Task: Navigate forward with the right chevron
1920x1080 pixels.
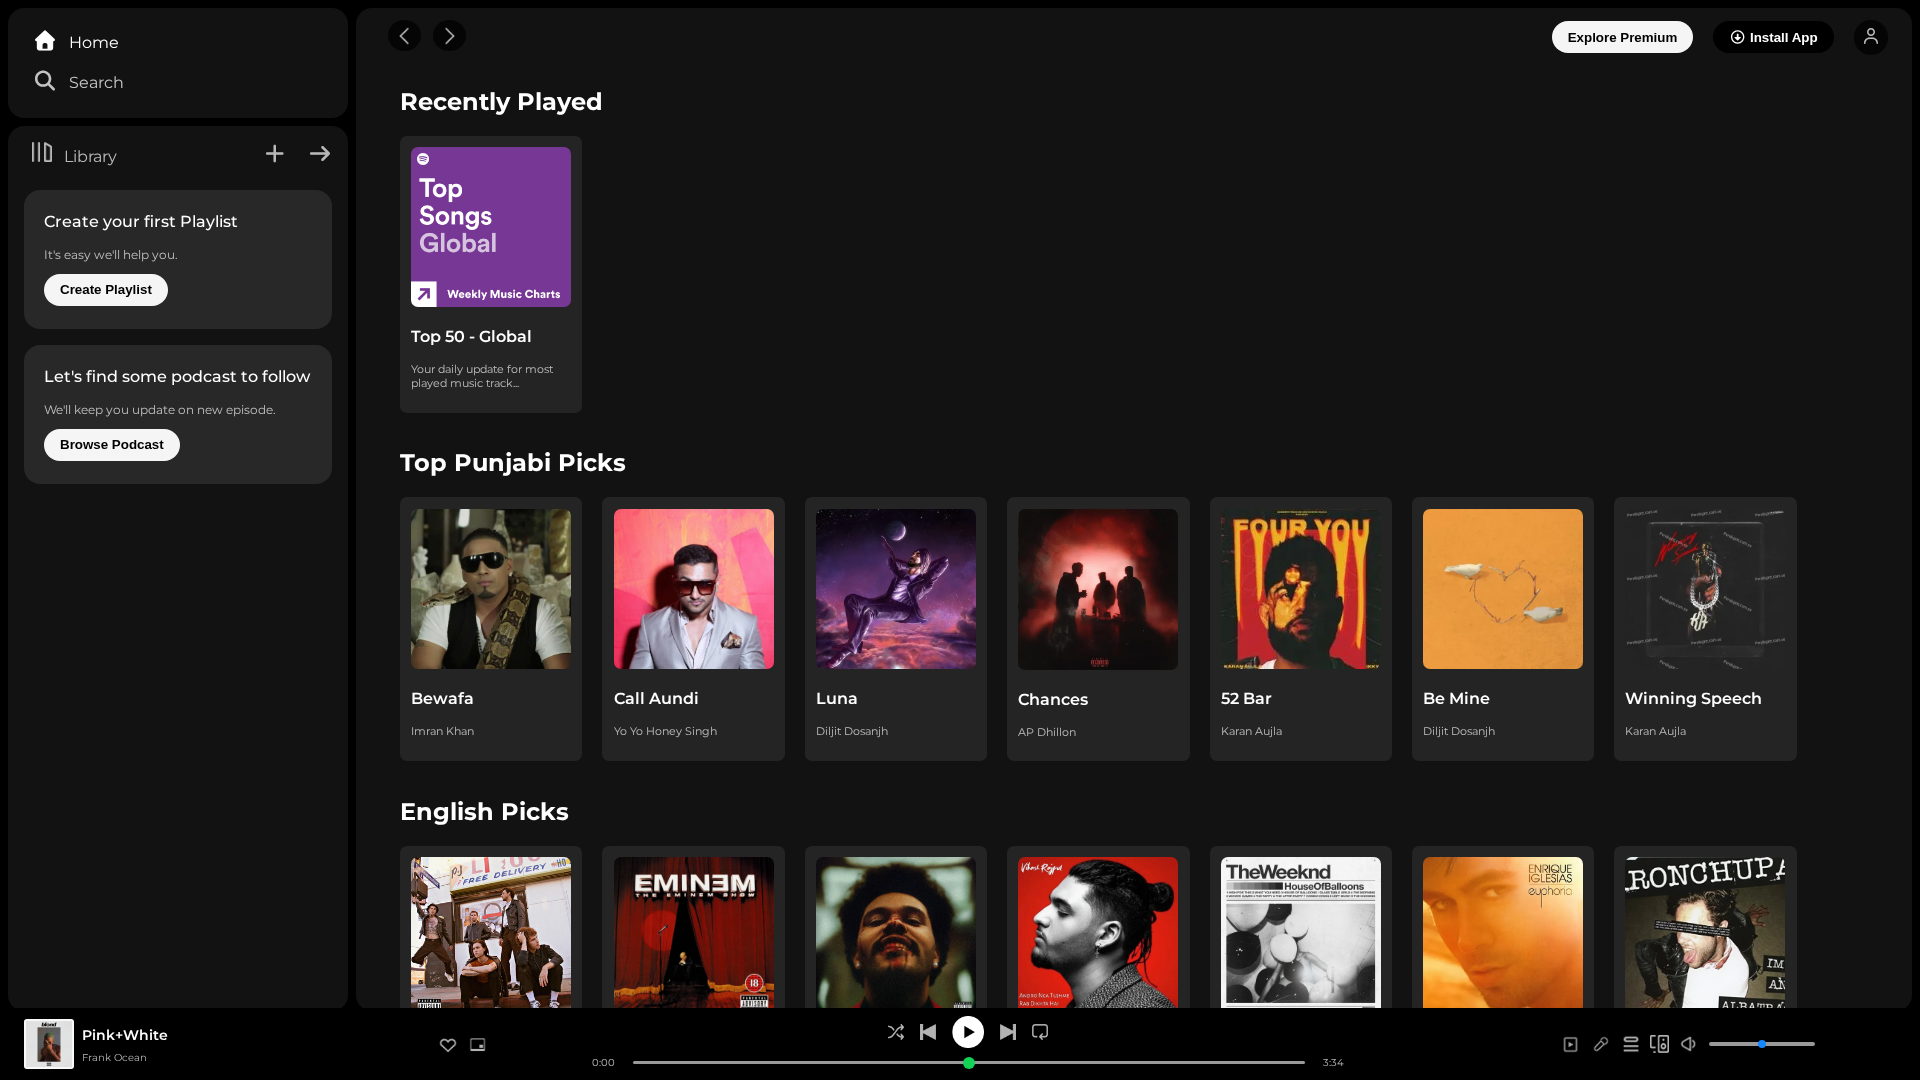Action: tap(449, 36)
